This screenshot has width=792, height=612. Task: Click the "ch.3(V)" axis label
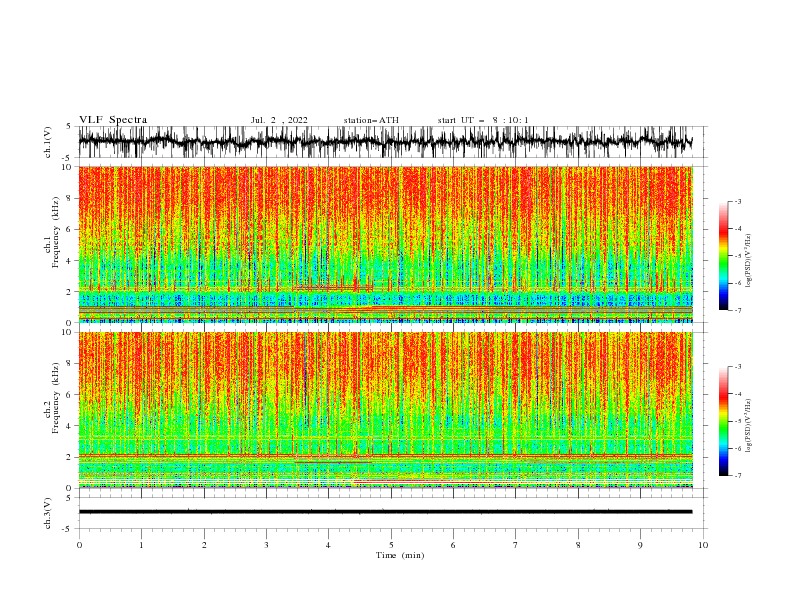point(48,513)
